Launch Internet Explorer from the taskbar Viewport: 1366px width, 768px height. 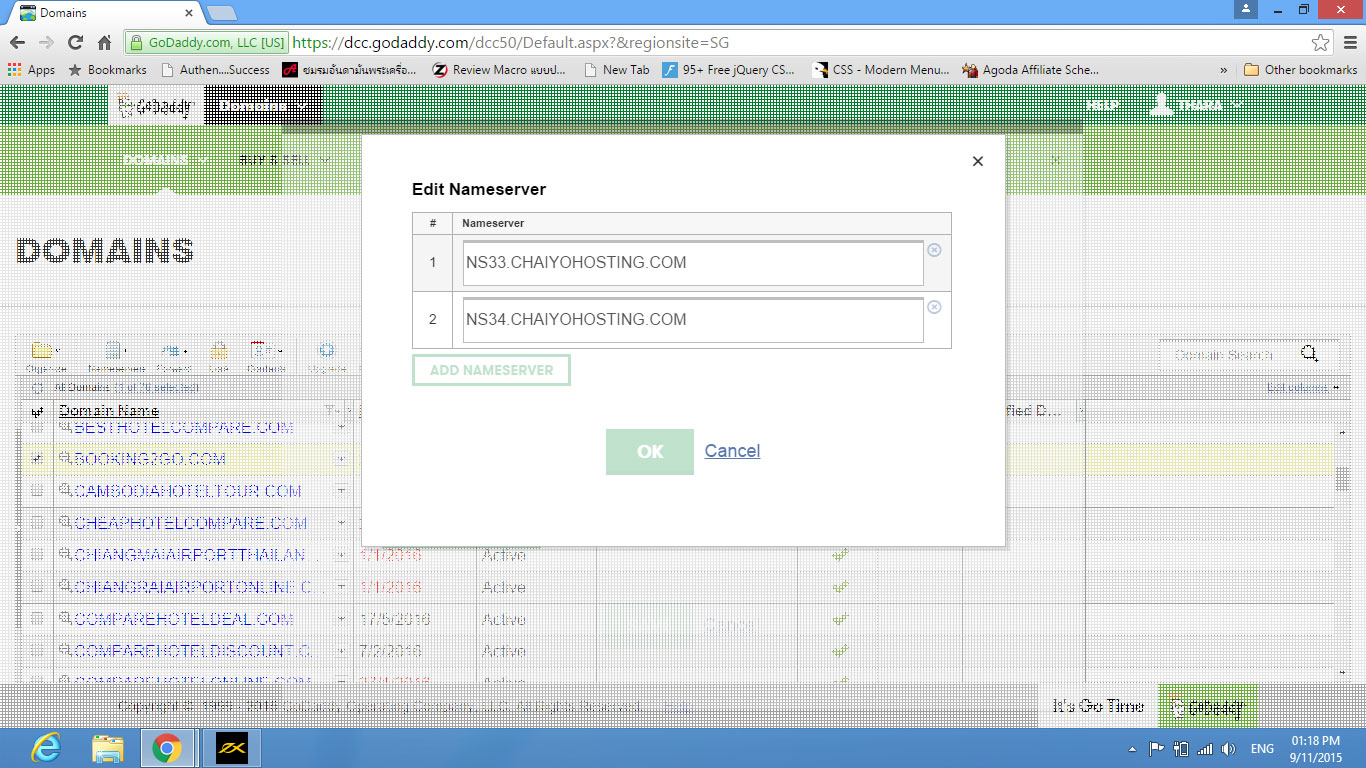tap(46, 748)
